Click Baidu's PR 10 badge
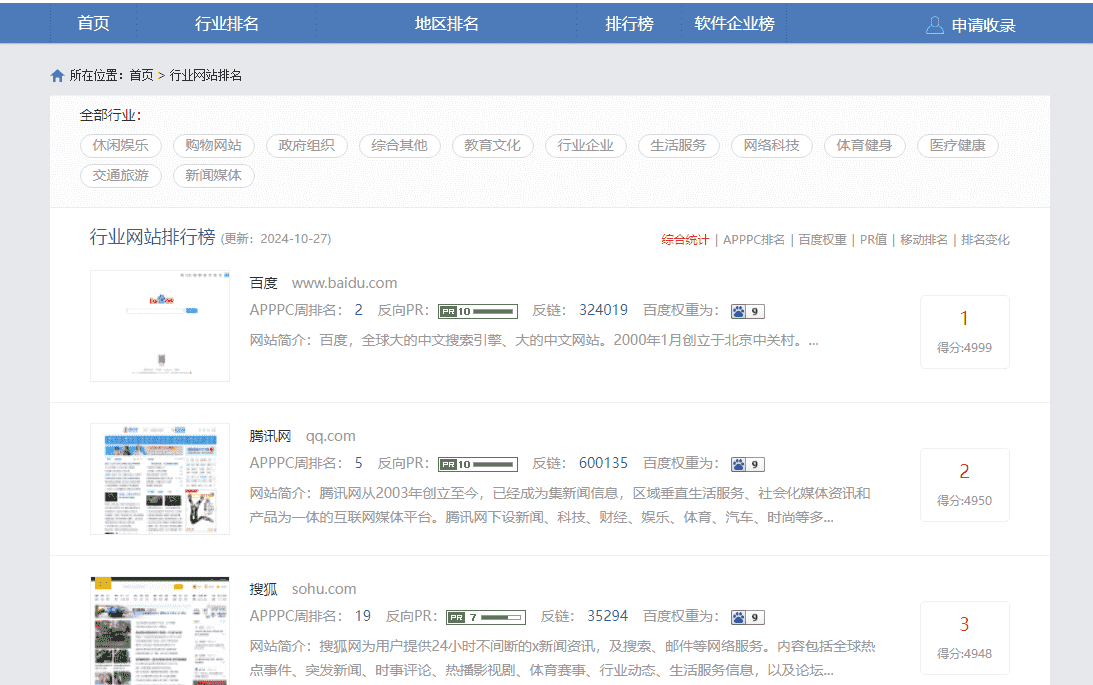The image size is (1093, 685). point(477,311)
